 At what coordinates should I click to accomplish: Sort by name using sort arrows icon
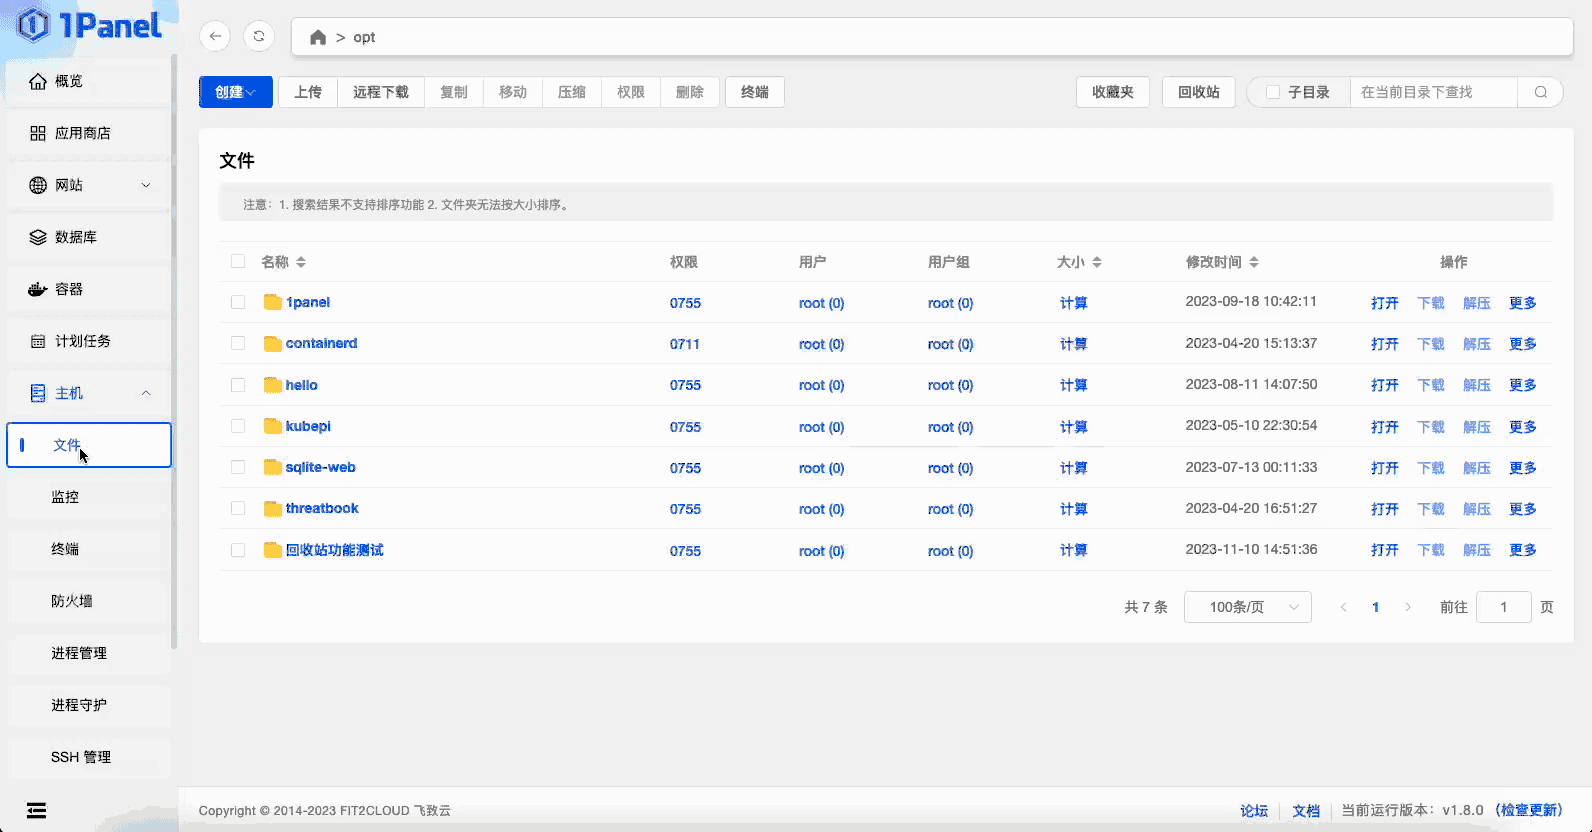[x=301, y=262]
